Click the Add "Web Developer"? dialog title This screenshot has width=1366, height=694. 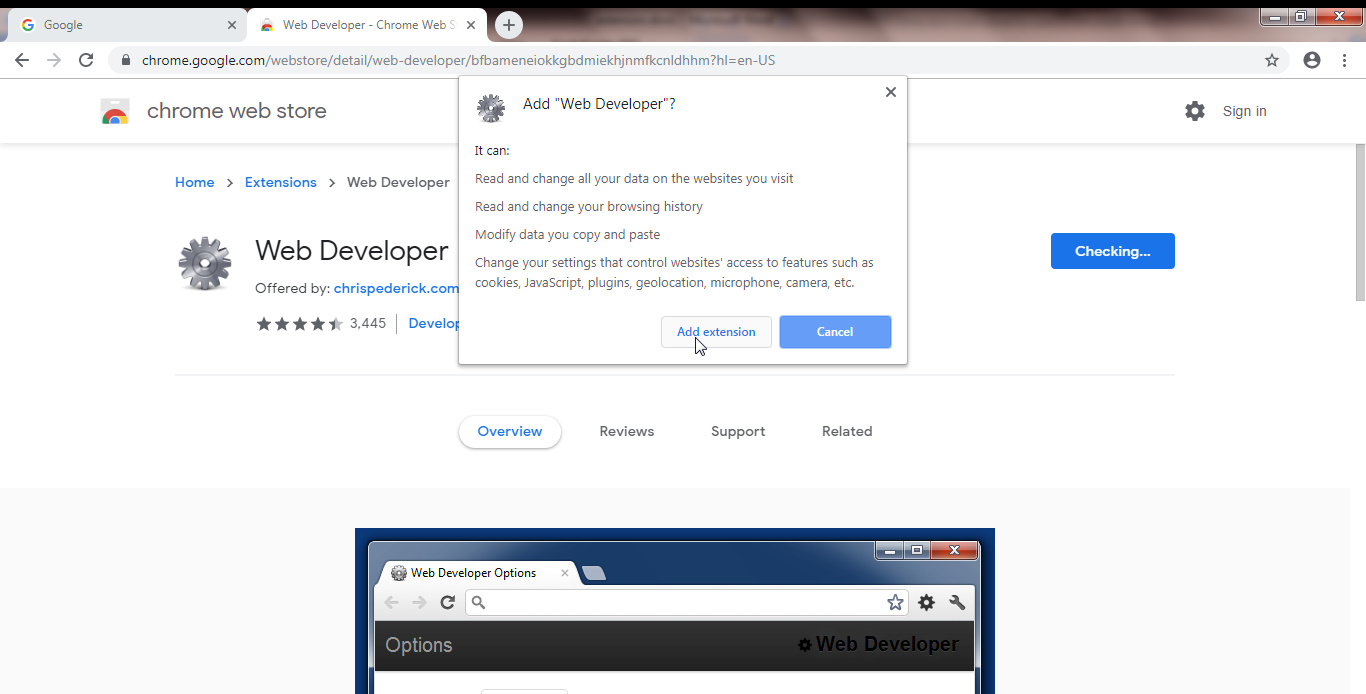coord(599,104)
